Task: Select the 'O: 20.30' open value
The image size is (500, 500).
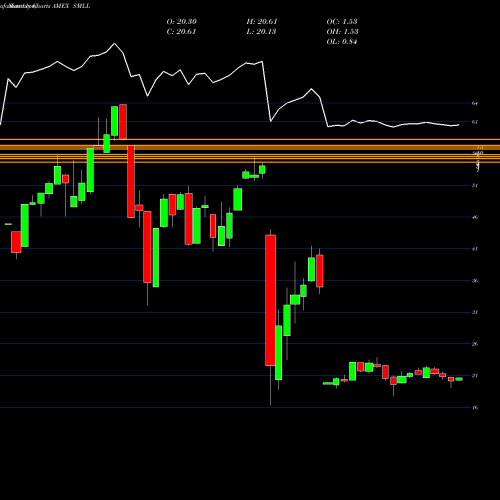Action: point(182,22)
